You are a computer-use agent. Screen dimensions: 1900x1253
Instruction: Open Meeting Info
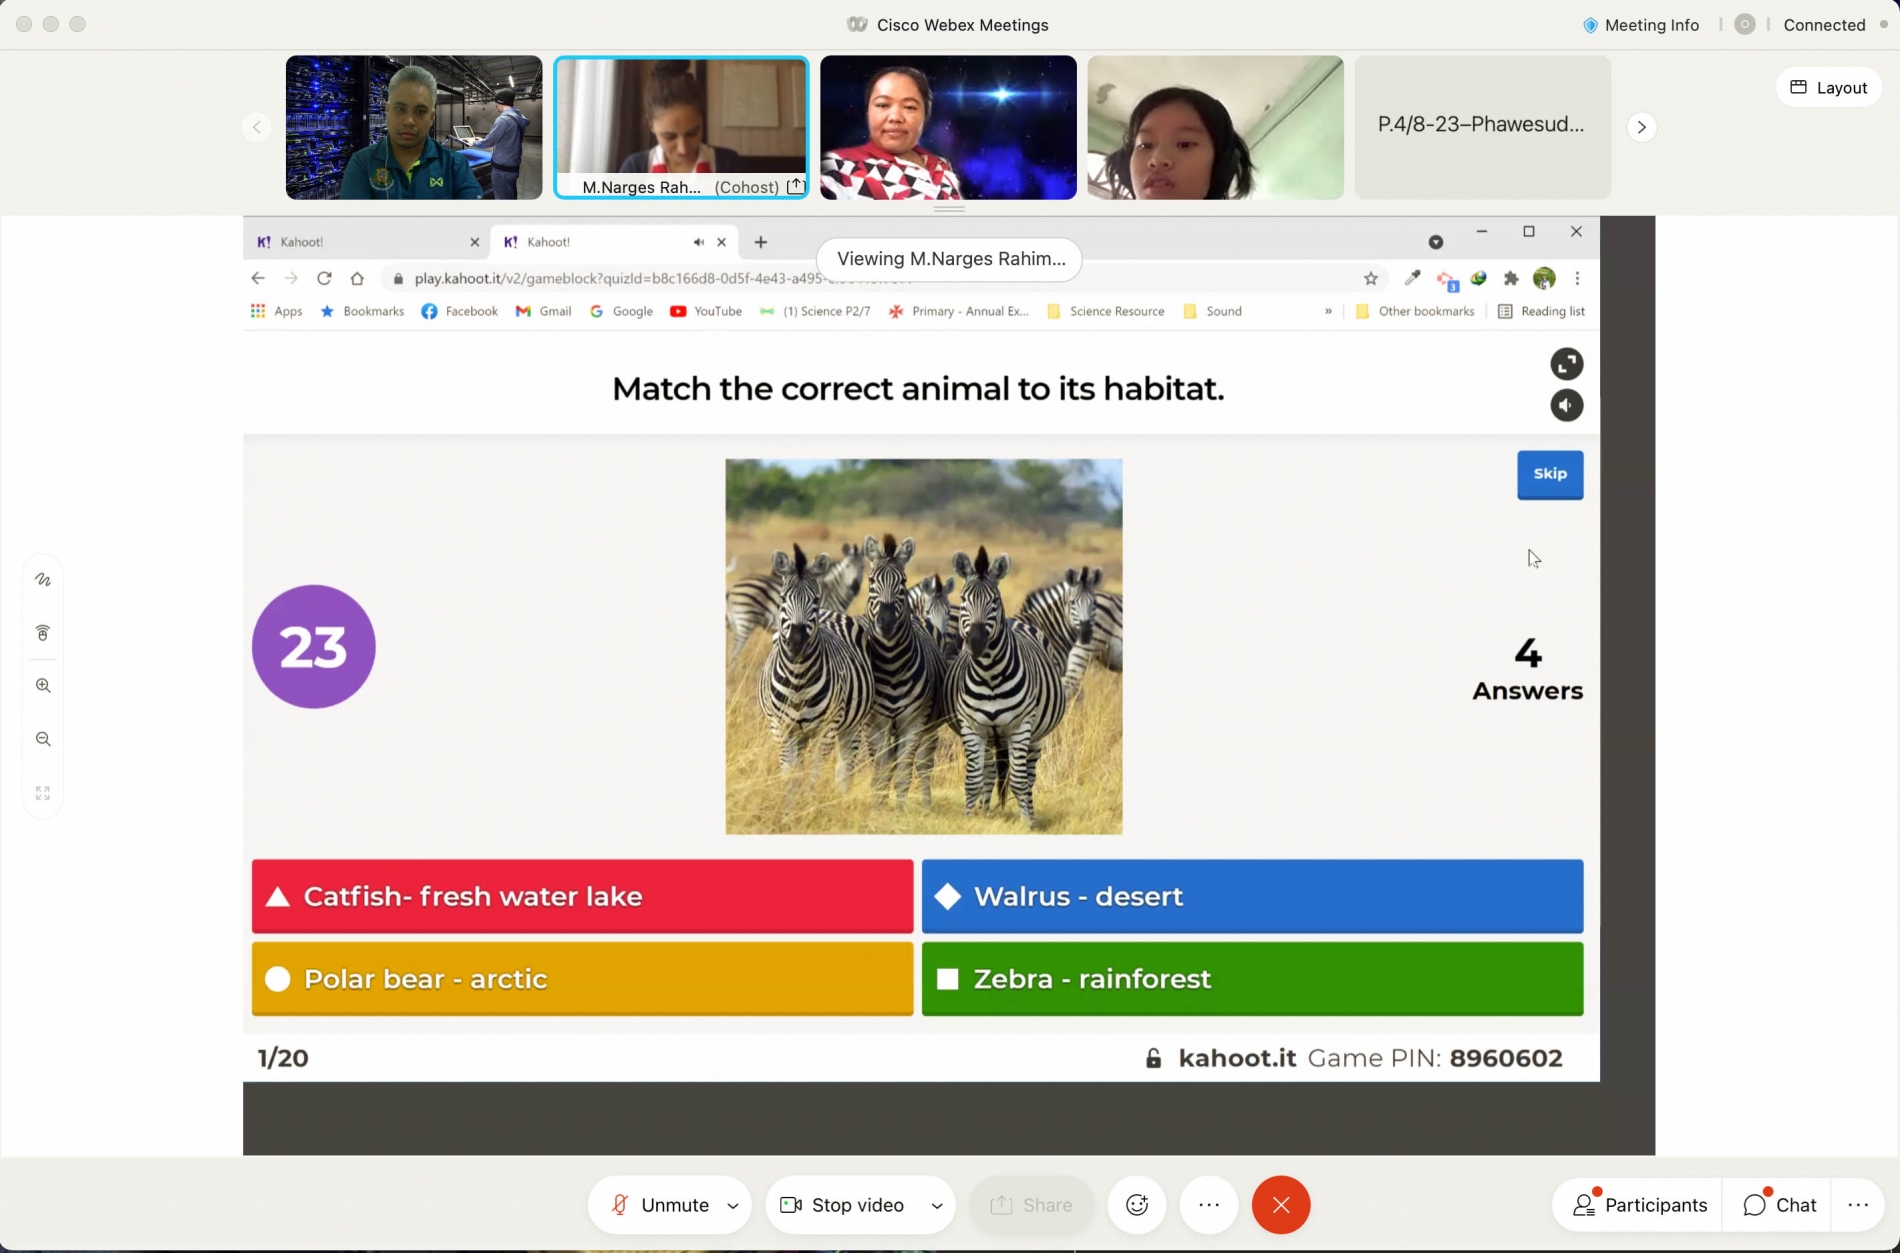pos(1642,25)
